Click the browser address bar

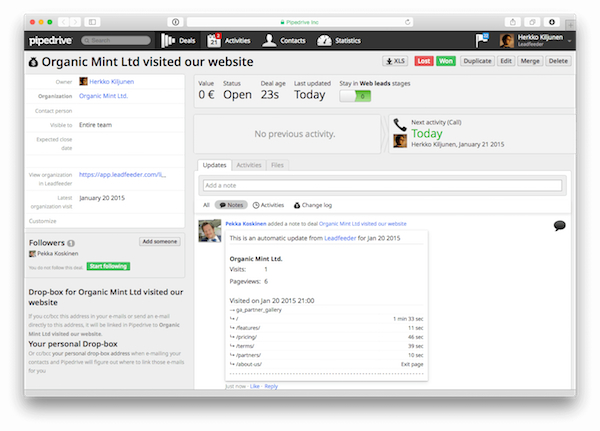(x=300, y=22)
